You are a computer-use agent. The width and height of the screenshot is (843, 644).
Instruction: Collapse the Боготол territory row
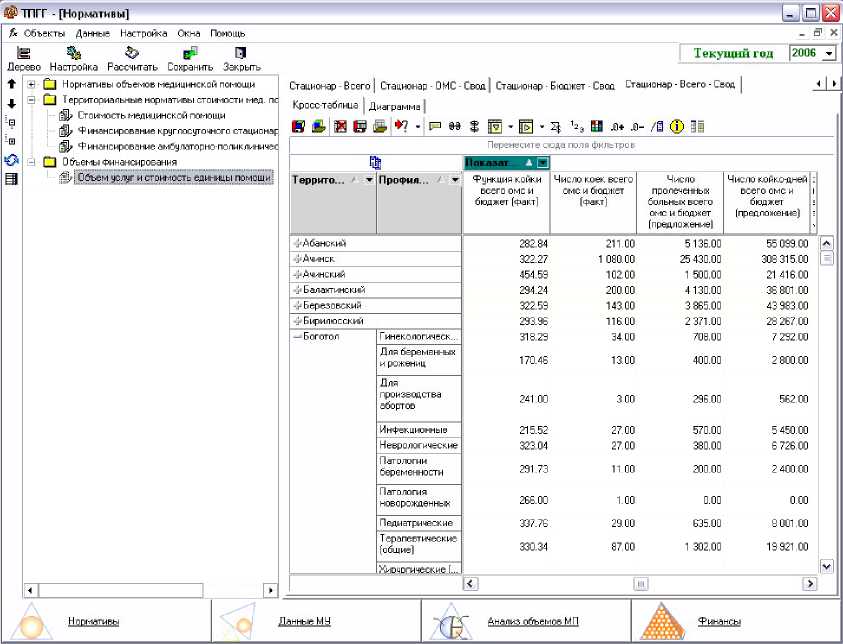pos(297,336)
